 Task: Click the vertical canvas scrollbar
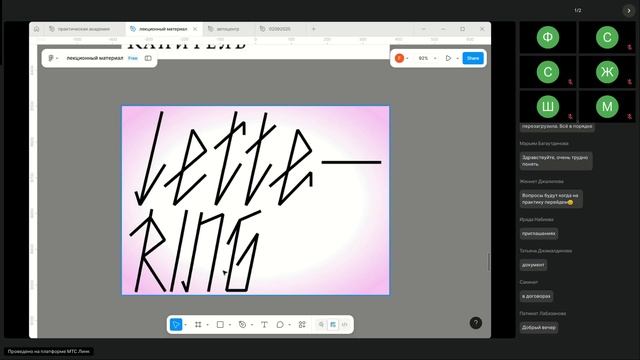pyautogui.click(x=489, y=262)
